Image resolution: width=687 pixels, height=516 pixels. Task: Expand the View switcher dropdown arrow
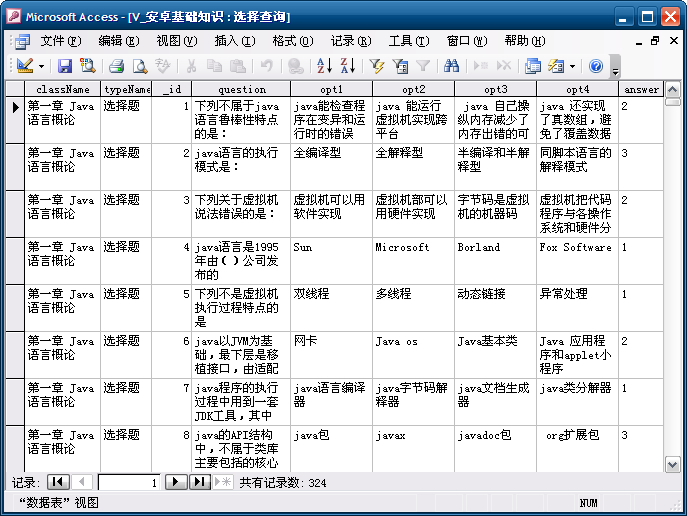point(41,67)
